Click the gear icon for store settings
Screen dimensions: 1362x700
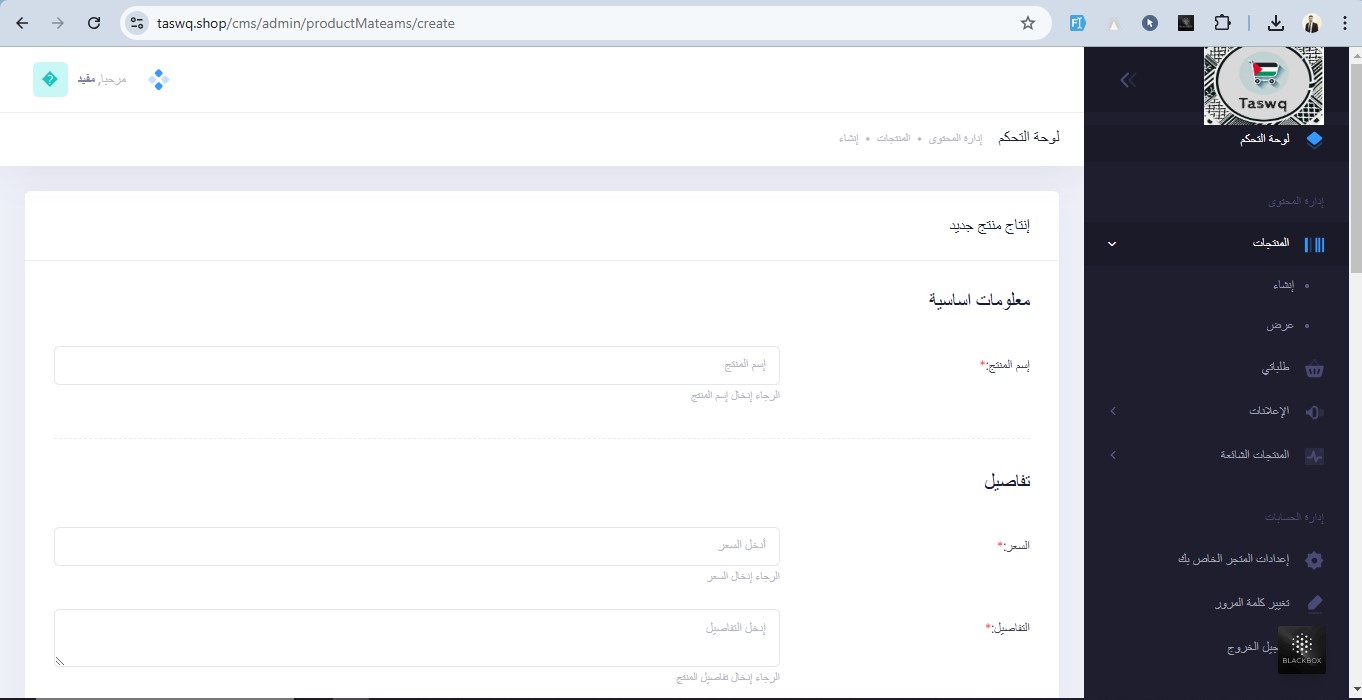1314,560
